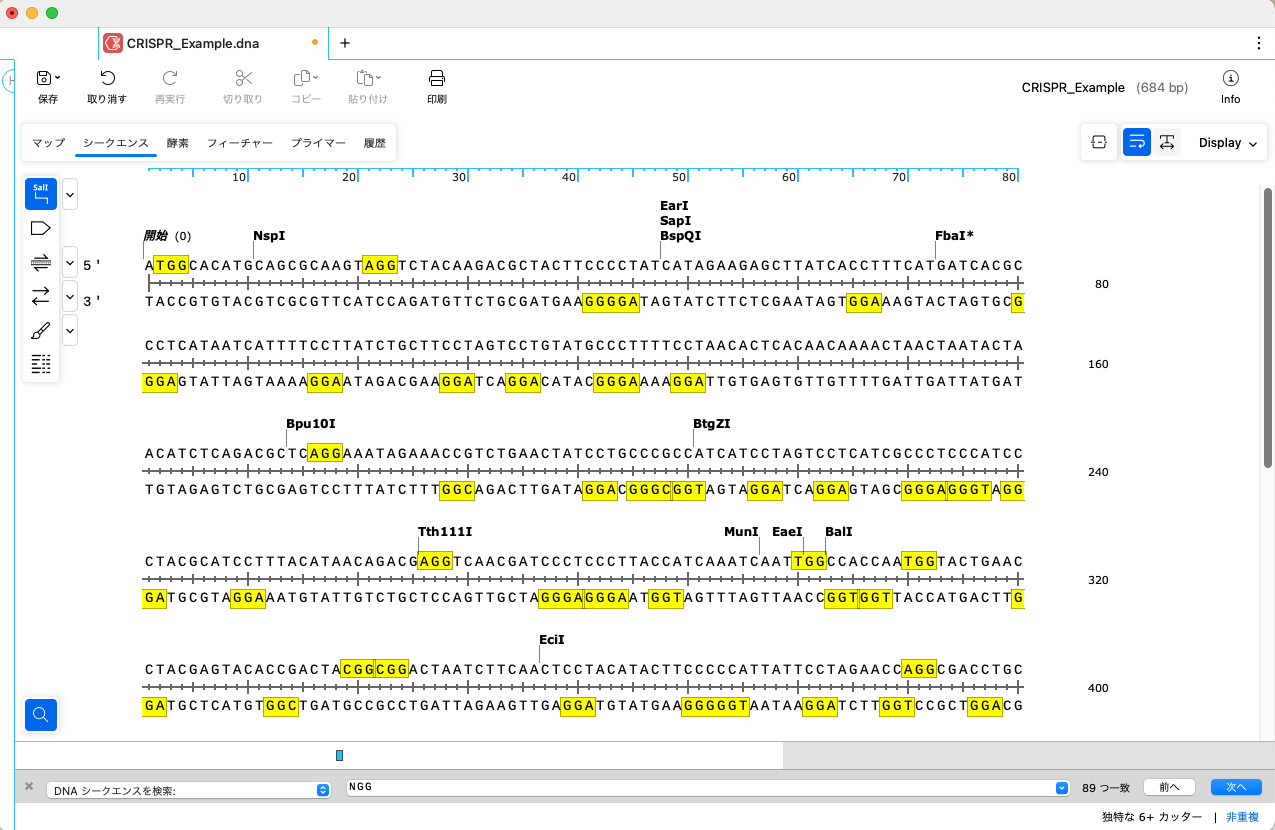Toggle the region selection mode
The height and width of the screenshot is (830, 1275).
1098,141
